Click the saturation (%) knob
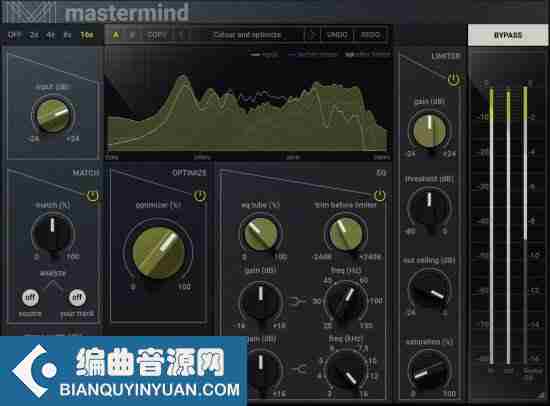This screenshot has width=550, height=406. pos(429,370)
